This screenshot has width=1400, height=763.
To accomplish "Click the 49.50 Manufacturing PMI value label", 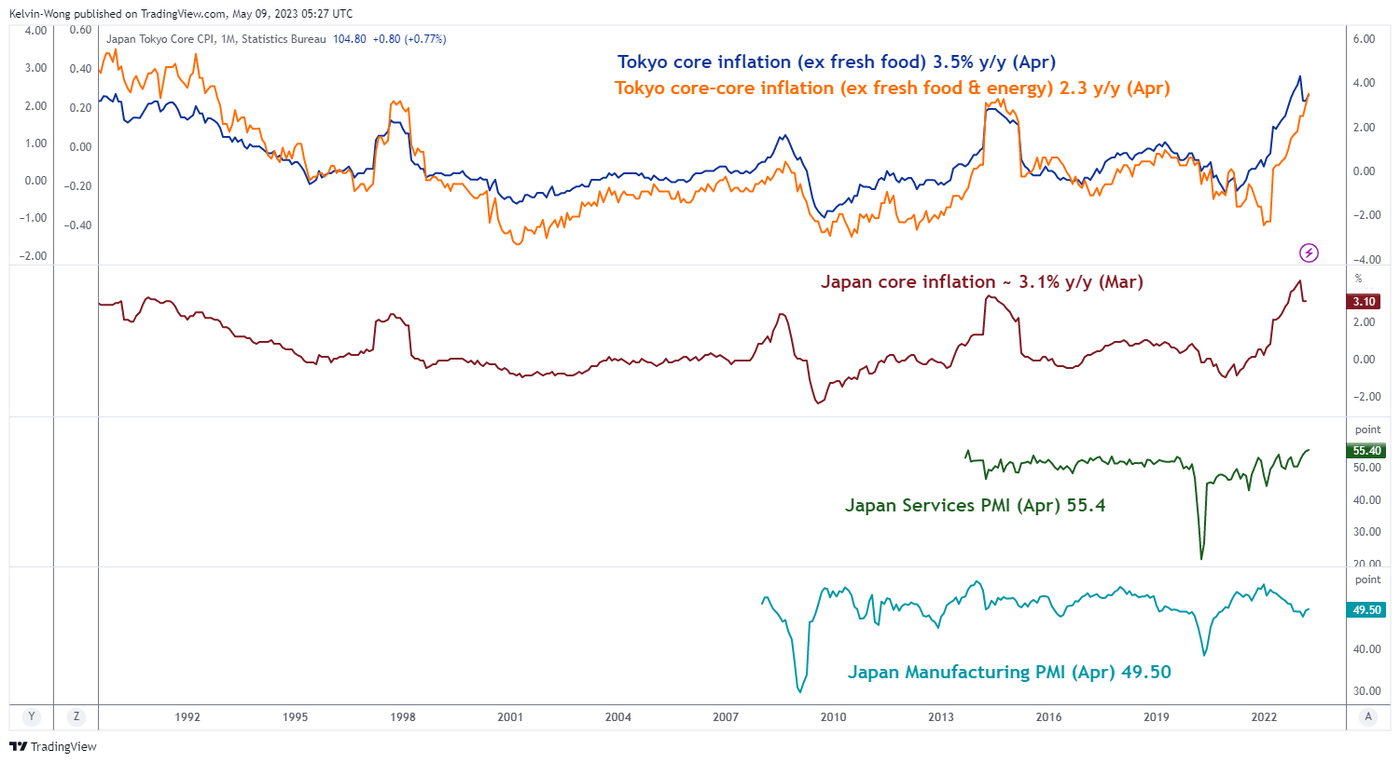I will tap(1365, 610).
